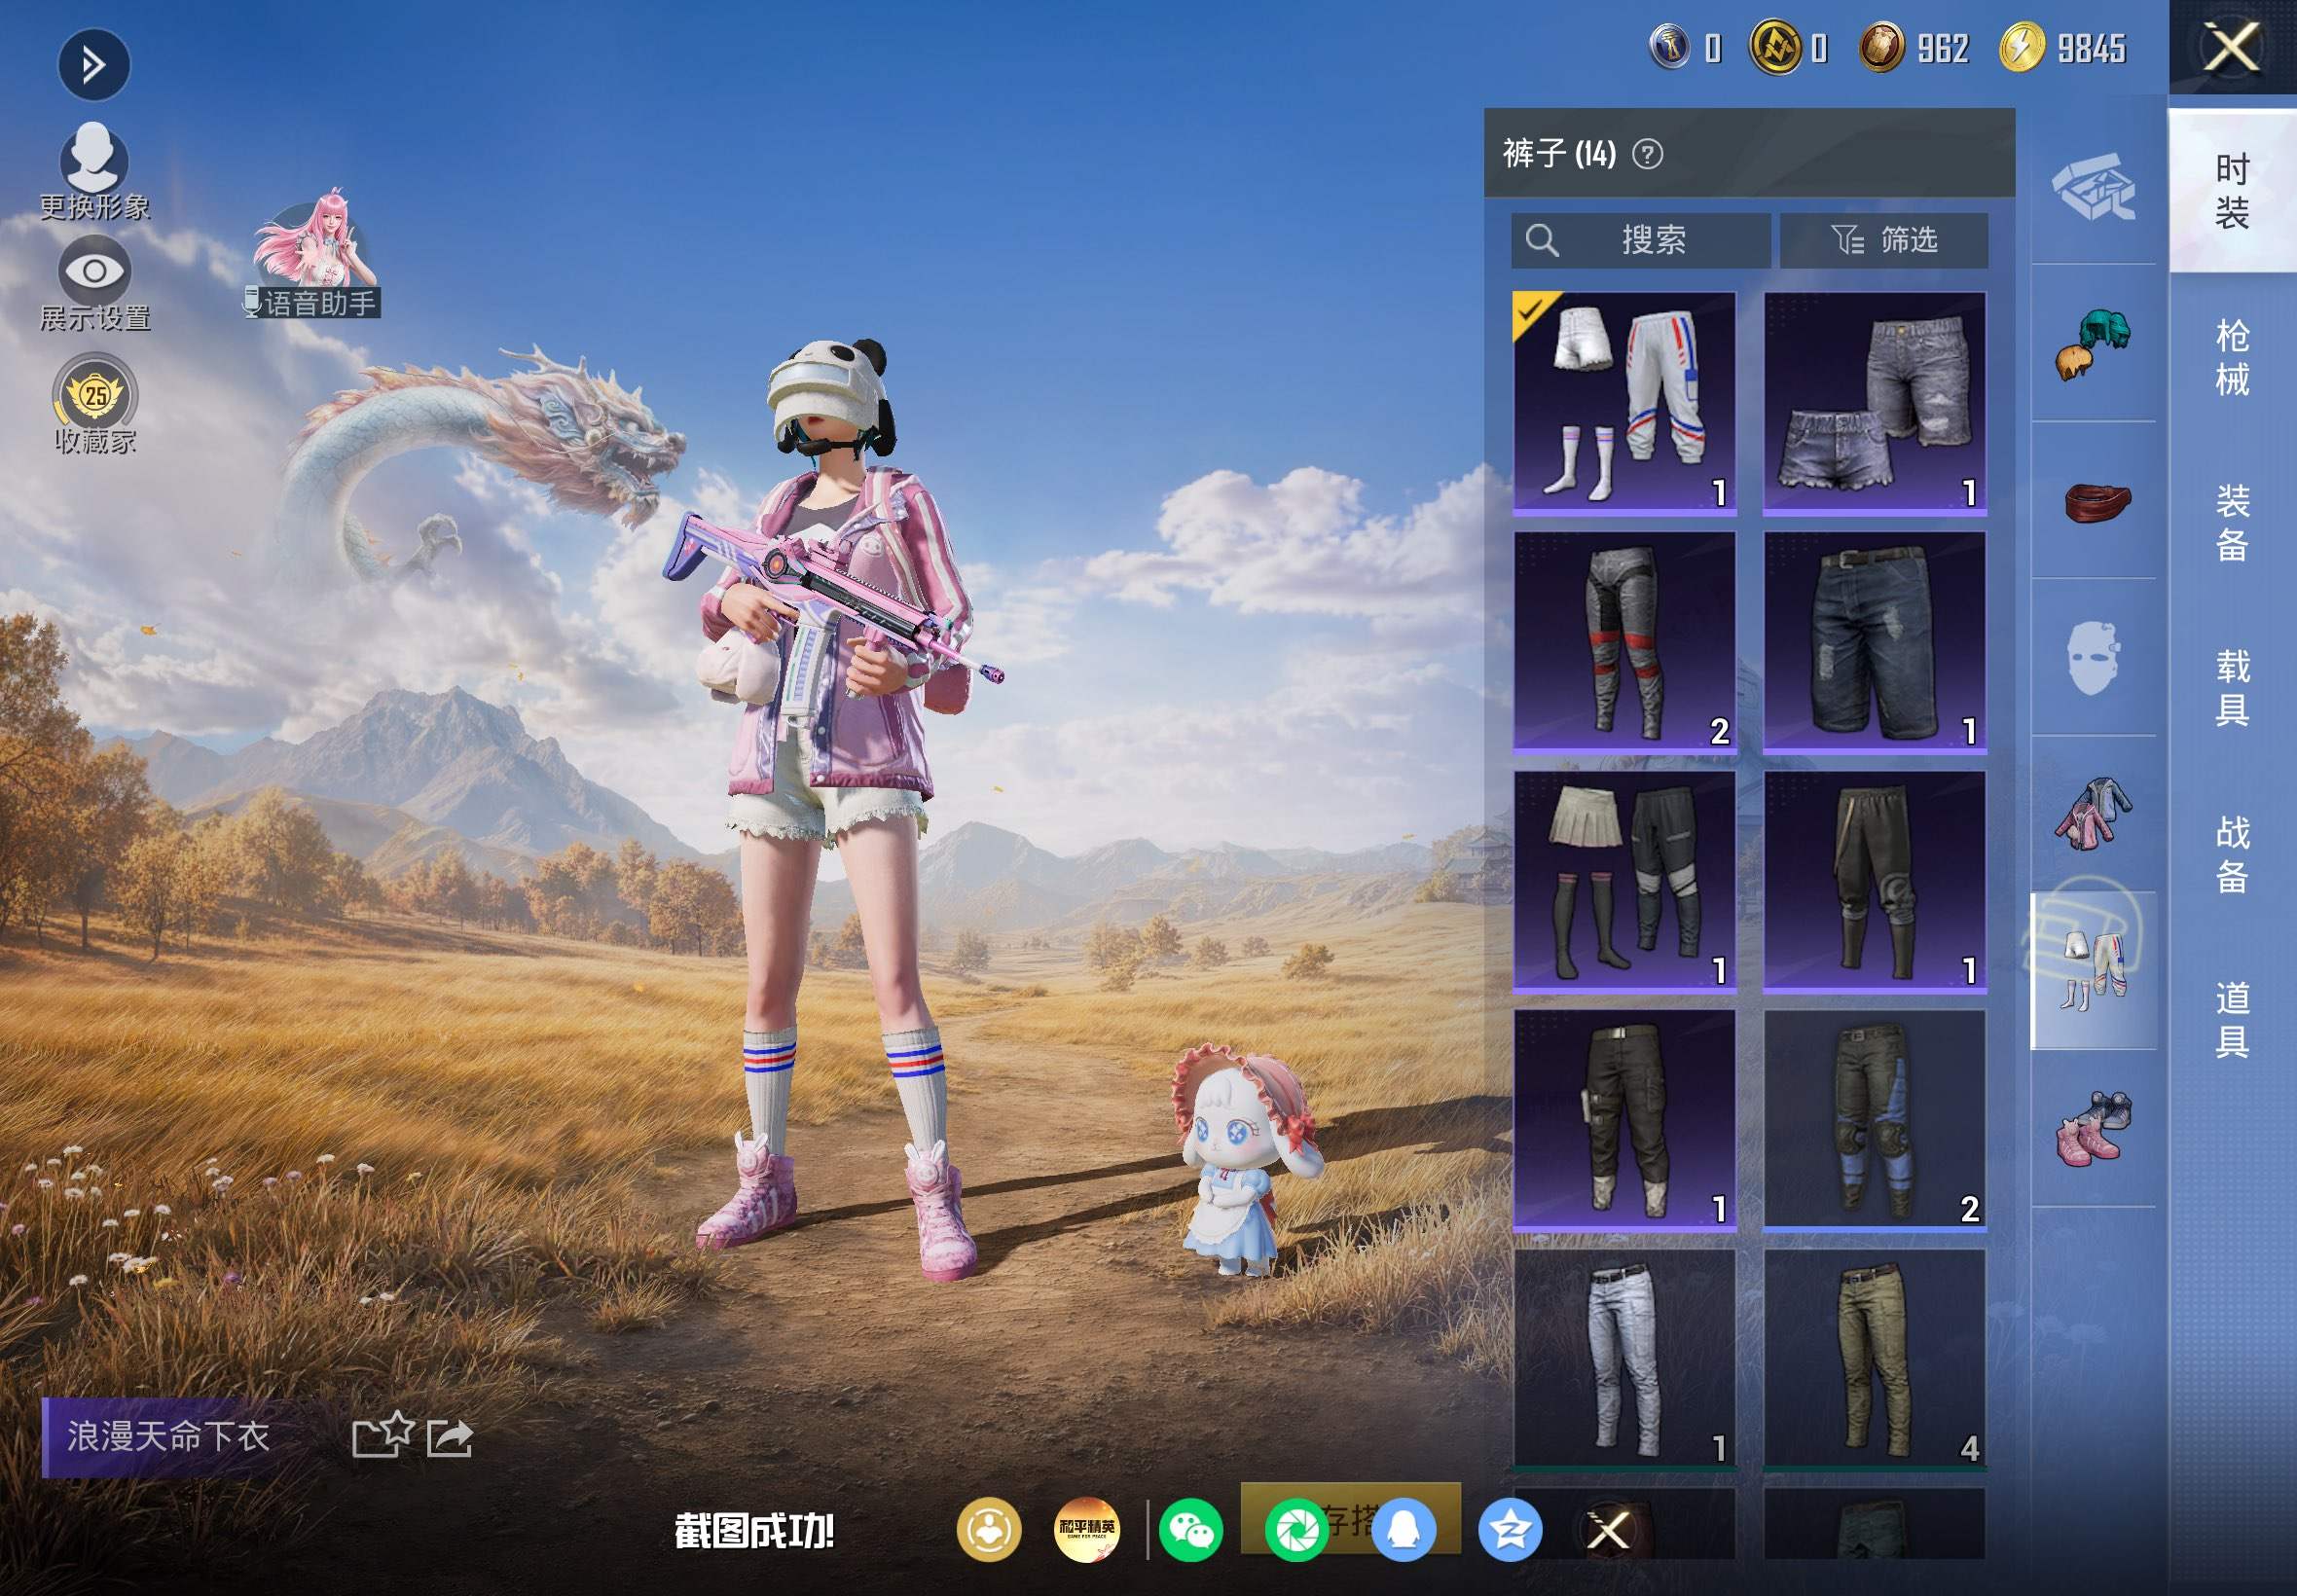This screenshot has width=2297, height=1596.
Task: Select the light grey jeans item
Action: pos(1625,1359)
